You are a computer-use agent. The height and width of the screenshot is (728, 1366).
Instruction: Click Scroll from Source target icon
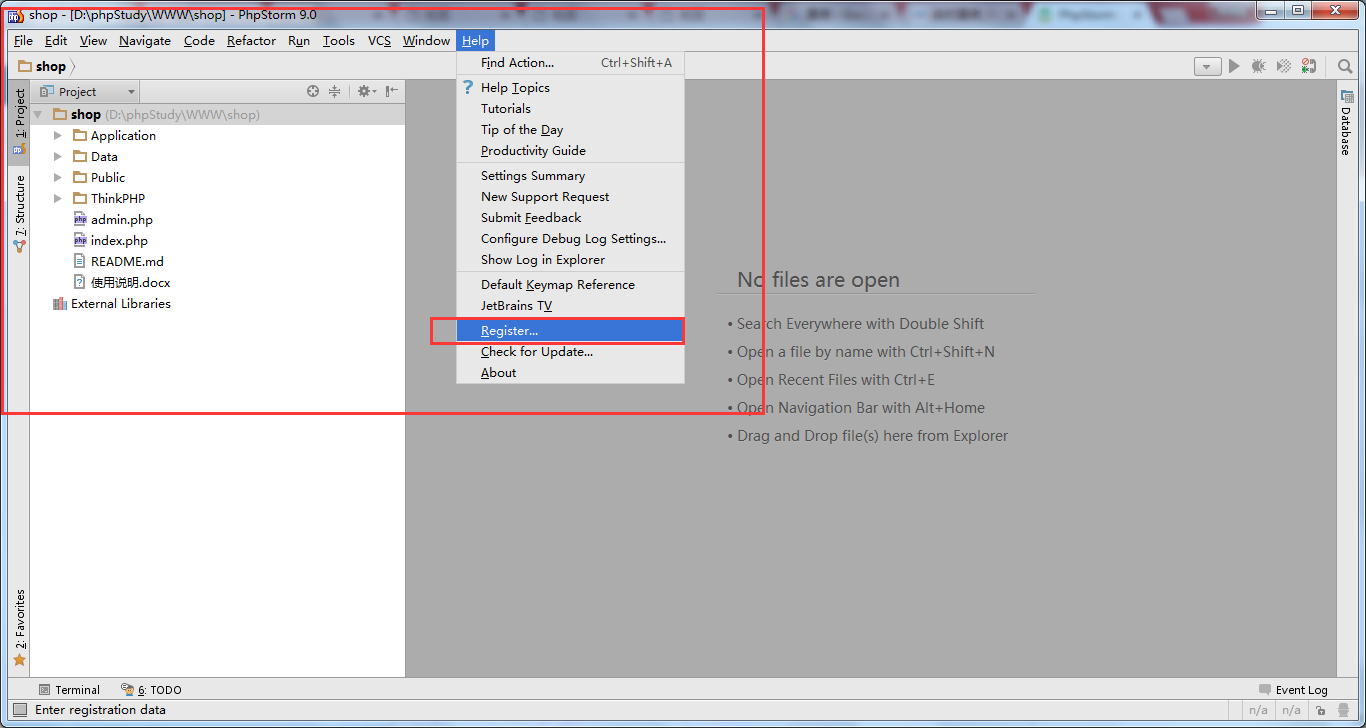coord(313,91)
